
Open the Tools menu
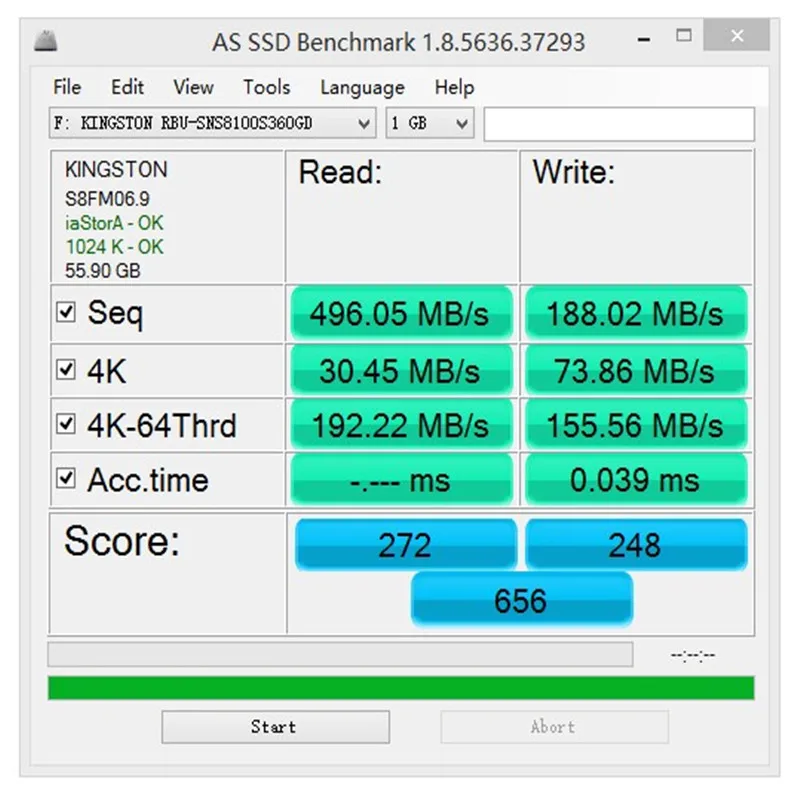point(266,87)
